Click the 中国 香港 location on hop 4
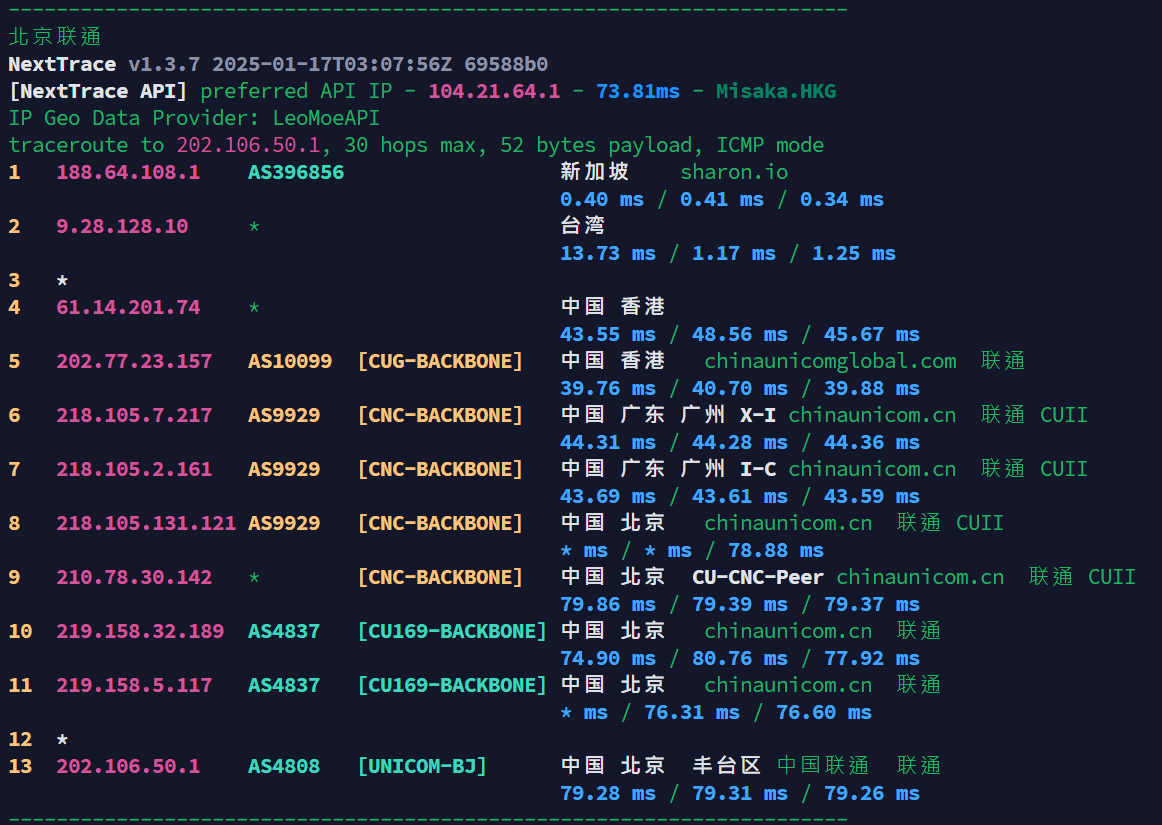The height and width of the screenshot is (825, 1162). click(x=612, y=306)
